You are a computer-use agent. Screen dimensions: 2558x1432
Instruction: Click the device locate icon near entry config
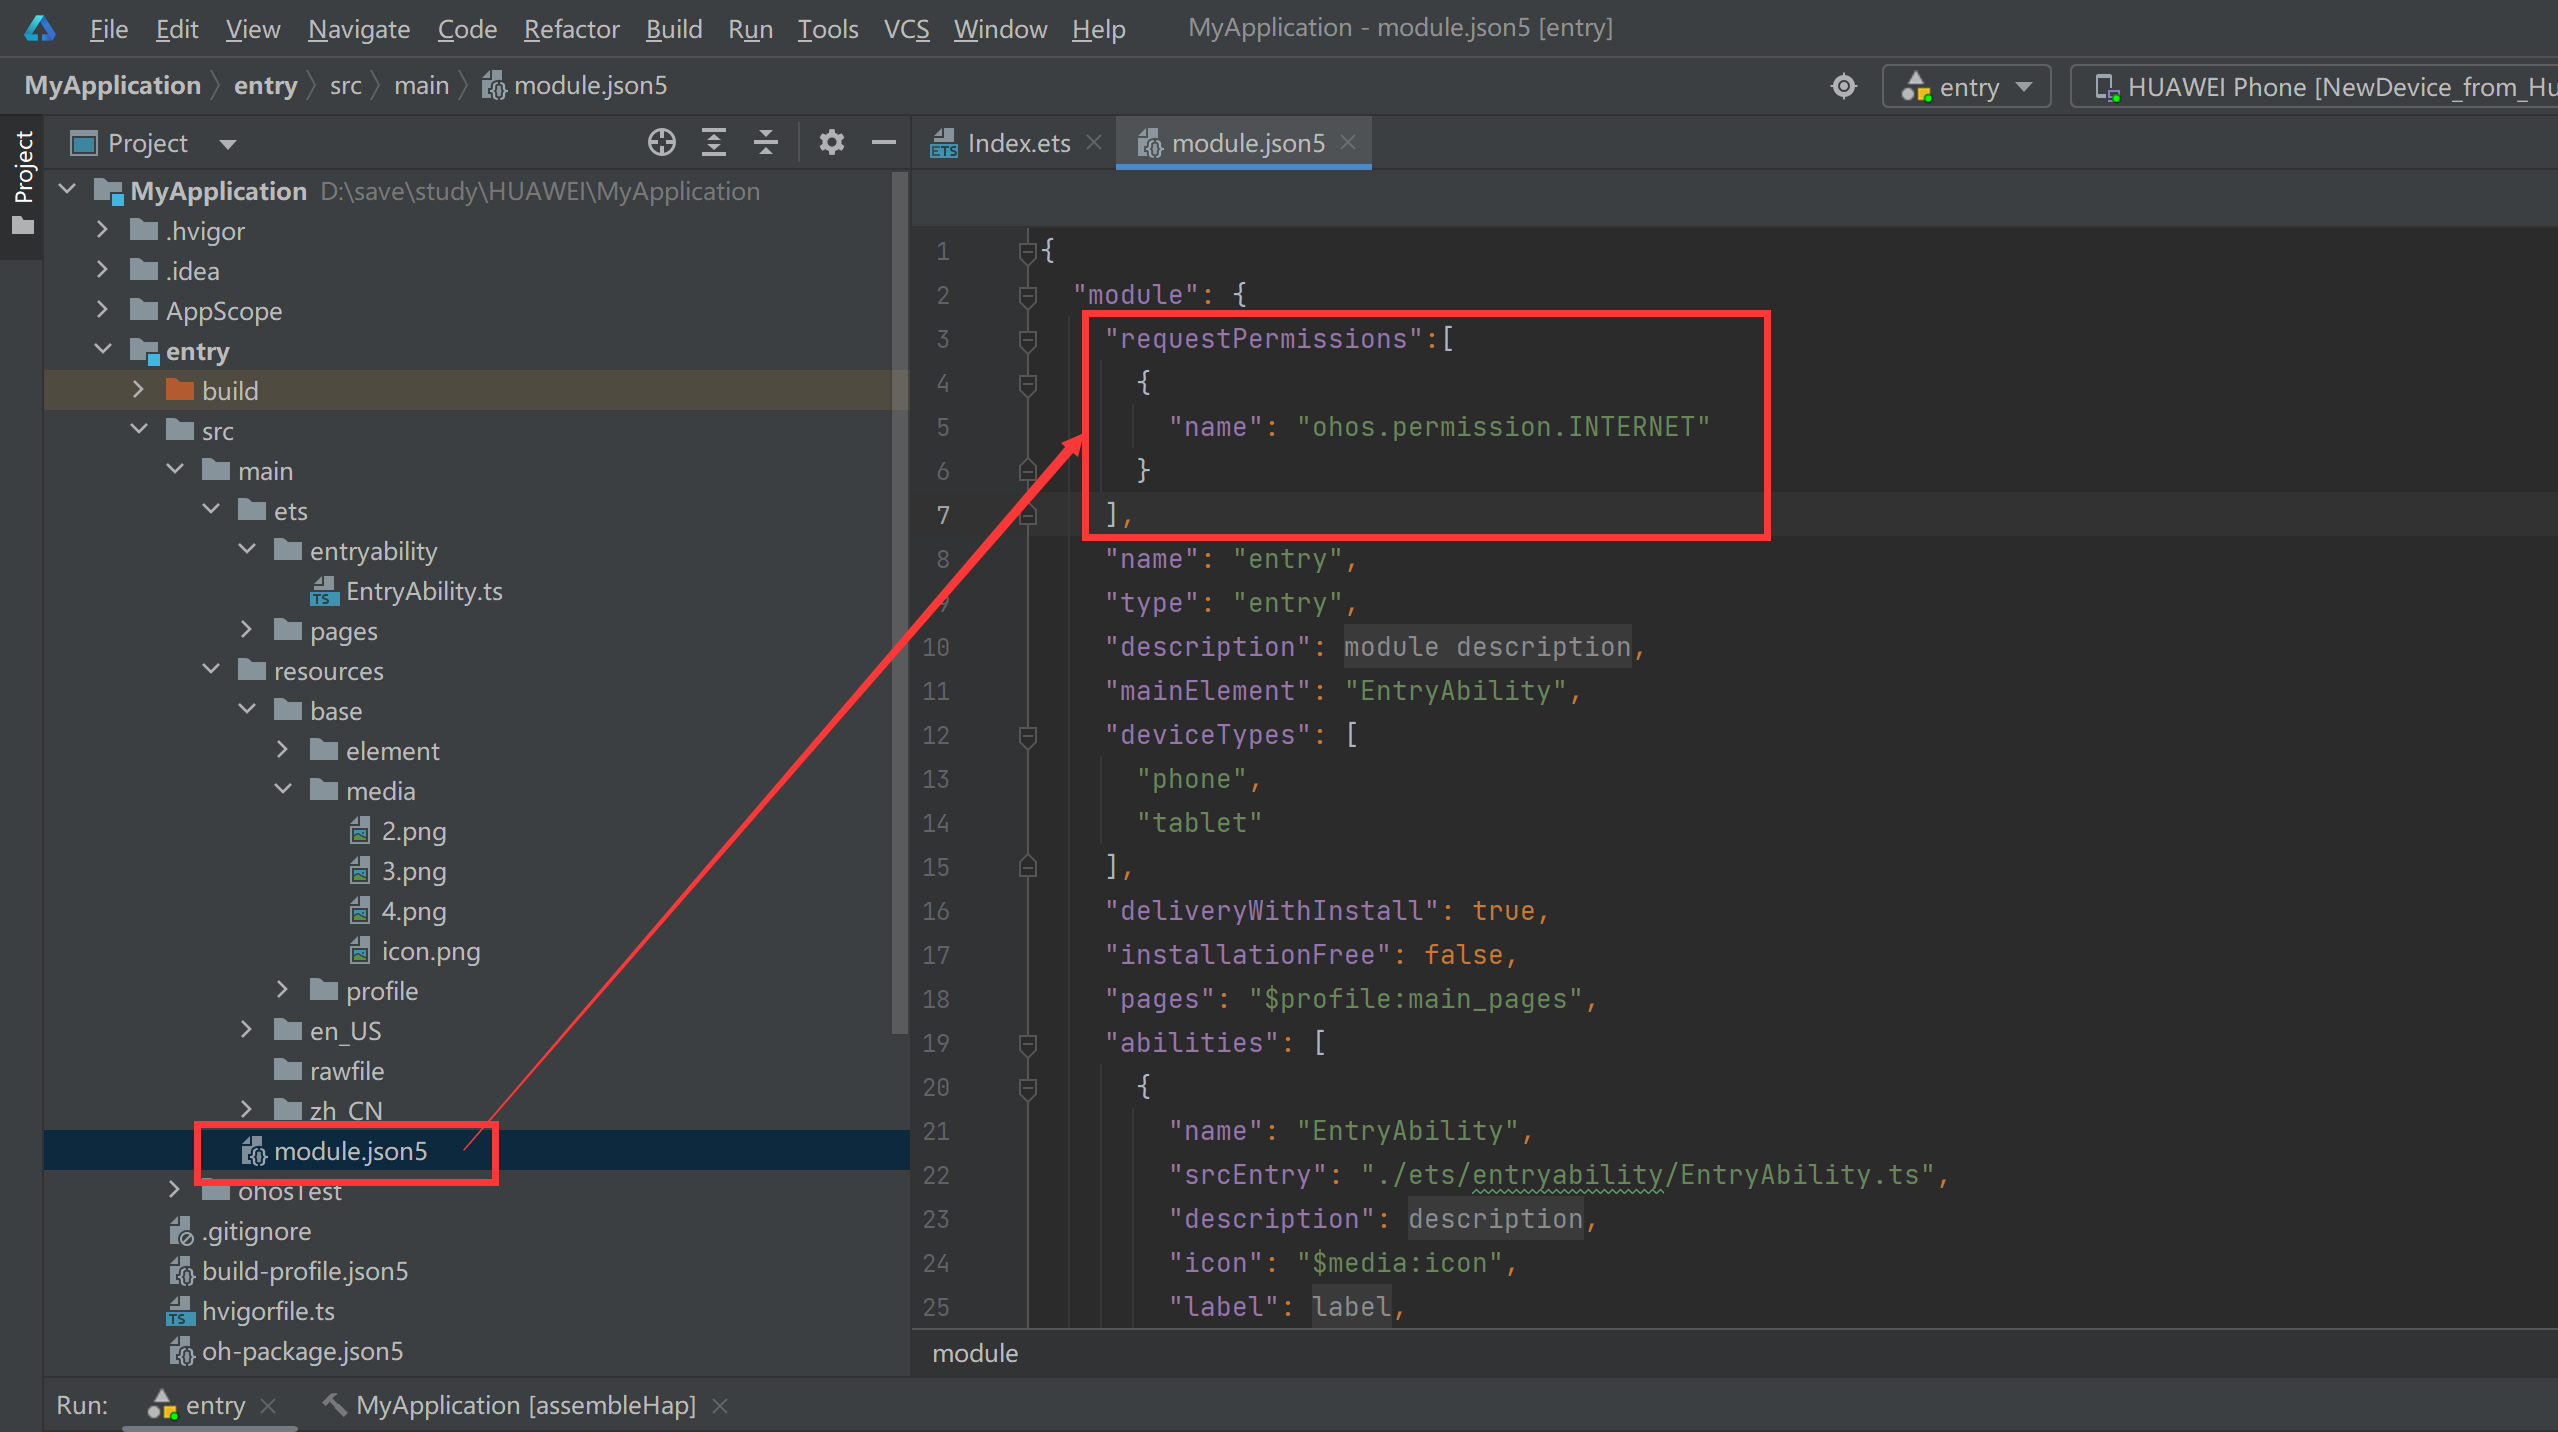(x=1843, y=87)
